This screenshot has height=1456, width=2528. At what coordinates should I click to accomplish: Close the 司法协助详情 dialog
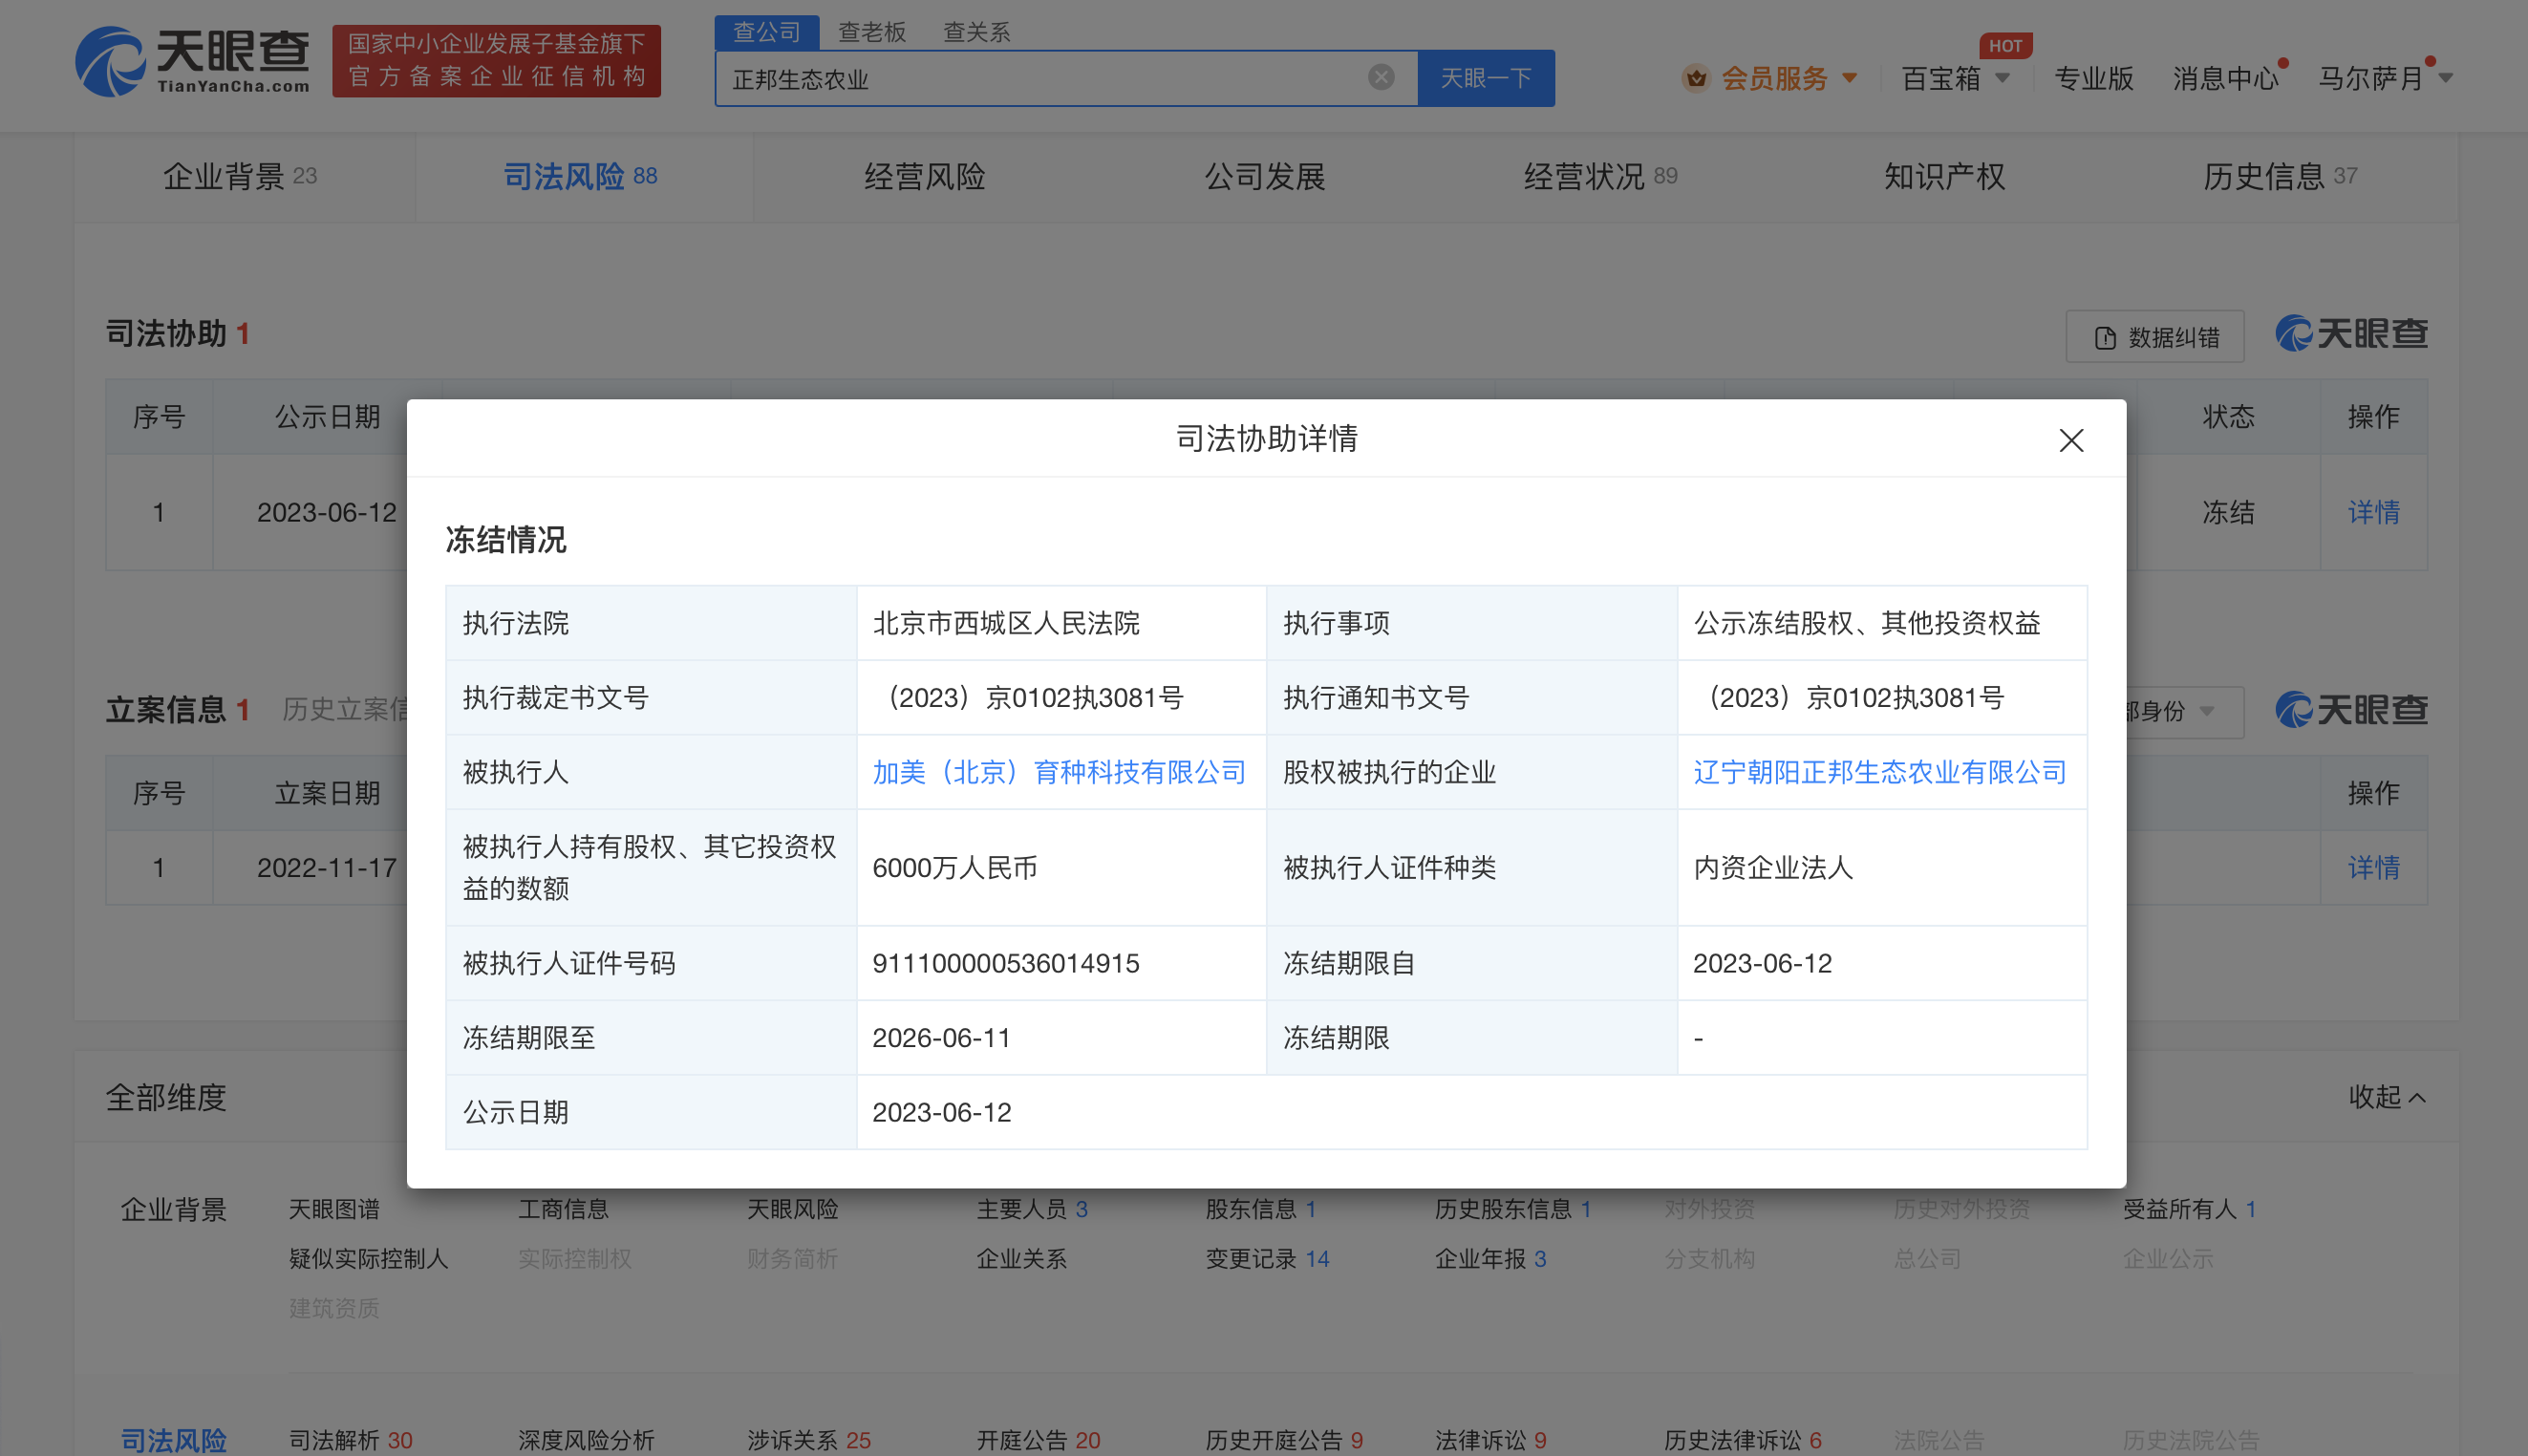(2070, 440)
